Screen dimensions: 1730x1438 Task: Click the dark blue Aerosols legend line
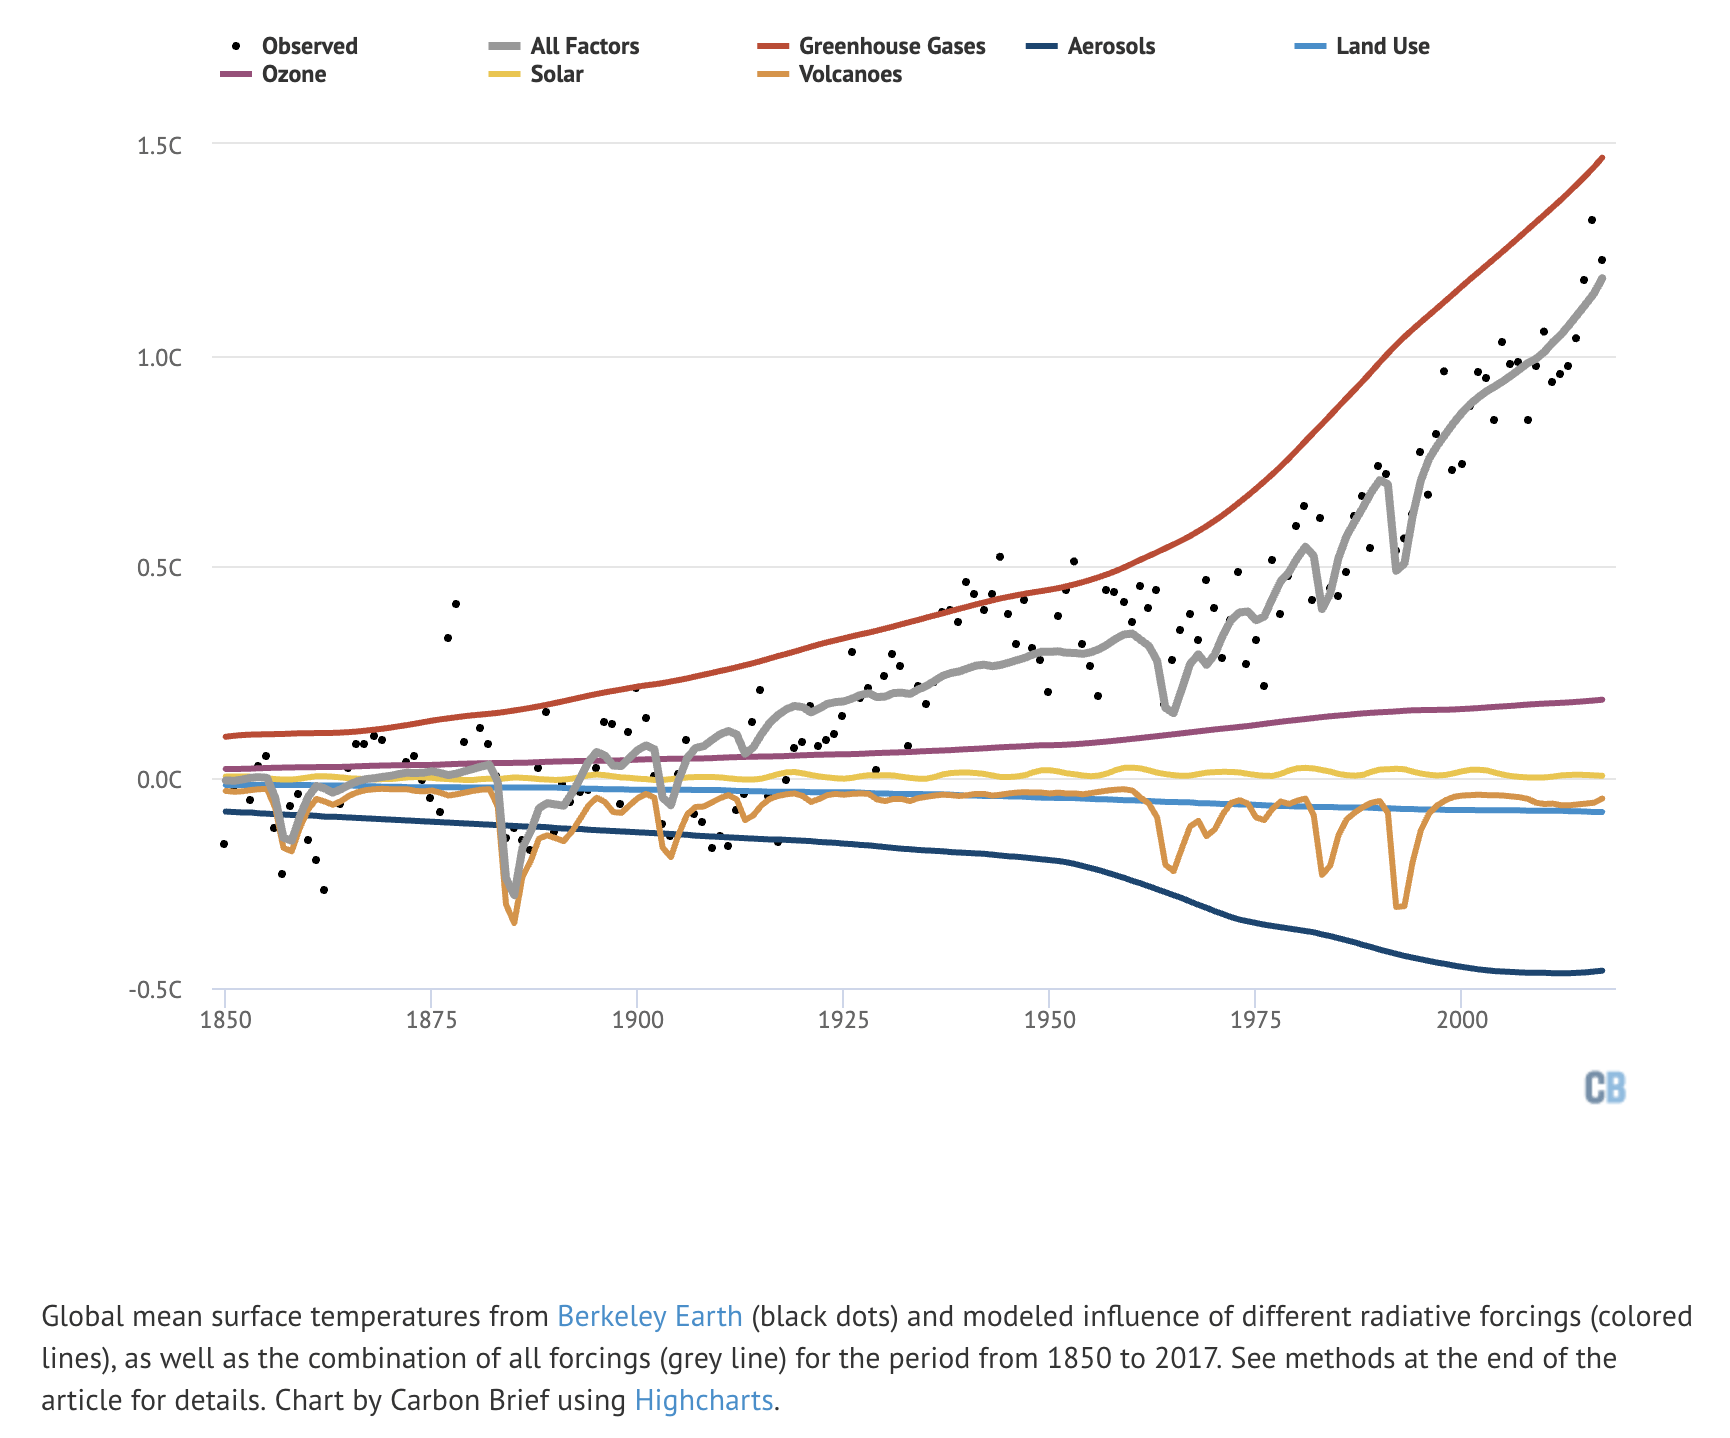tap(1043, 46)
